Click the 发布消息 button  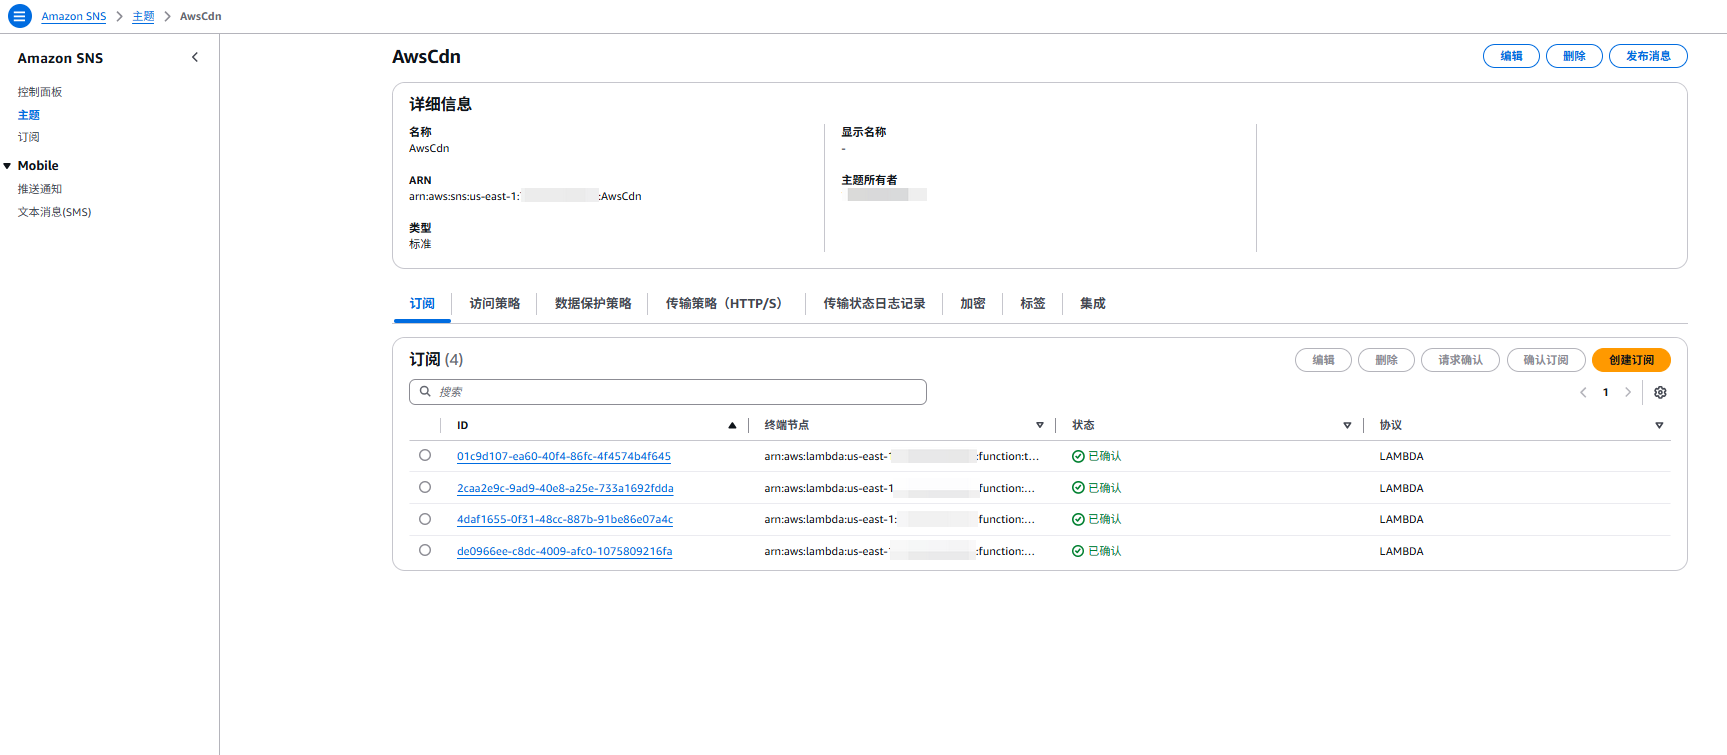coord(1648,56)
